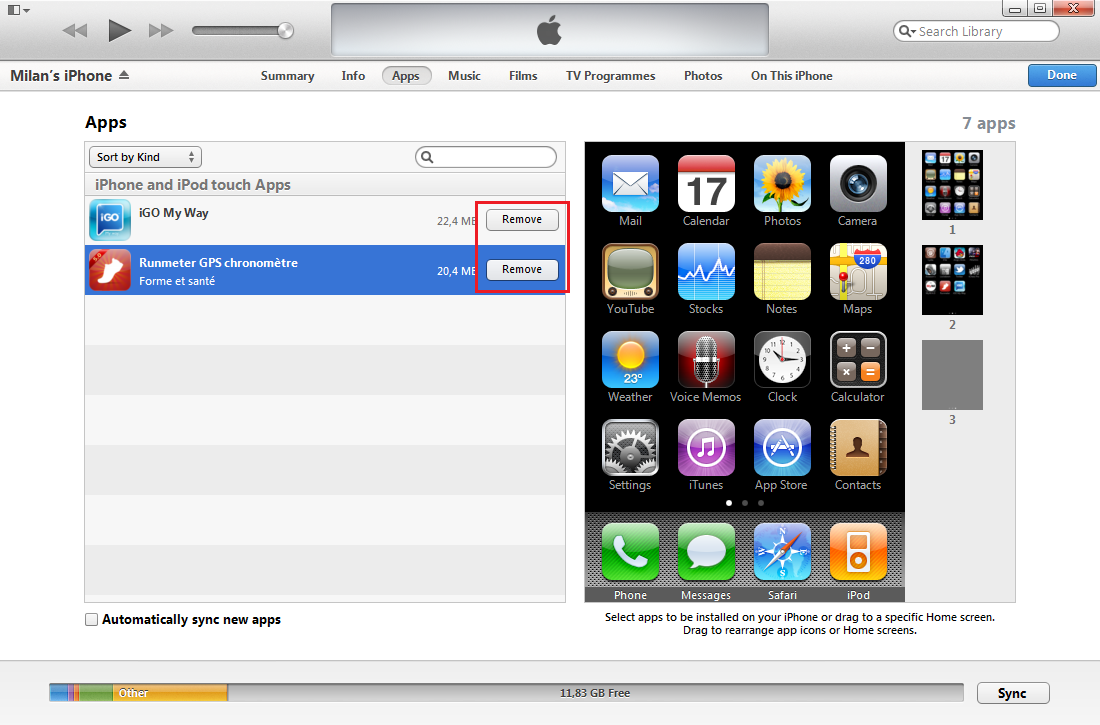The width and height of the screenshot is (1100, 725).
Task: Click the Runmeter GPS chronomètre app icon
Action: 109,270
